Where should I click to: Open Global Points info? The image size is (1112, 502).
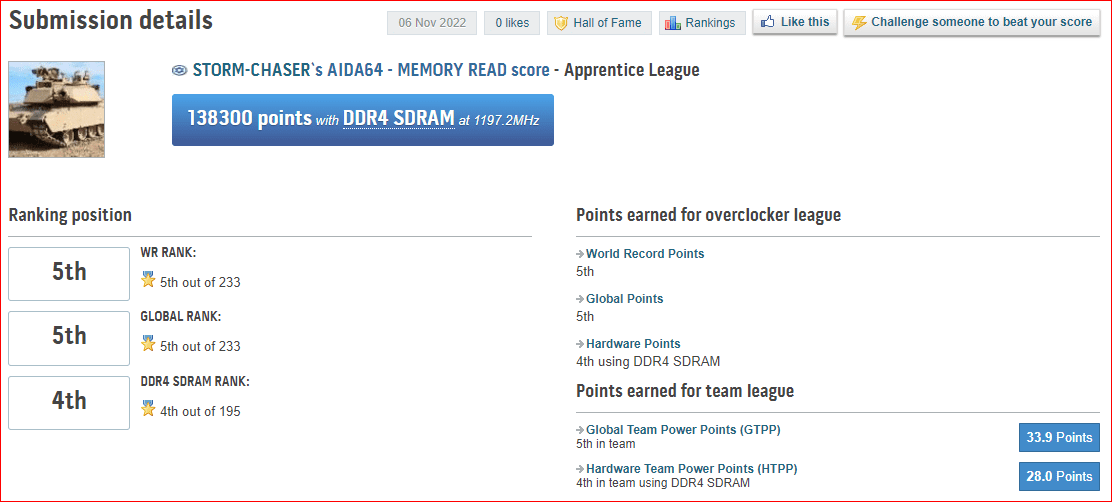tap(624, 299)
